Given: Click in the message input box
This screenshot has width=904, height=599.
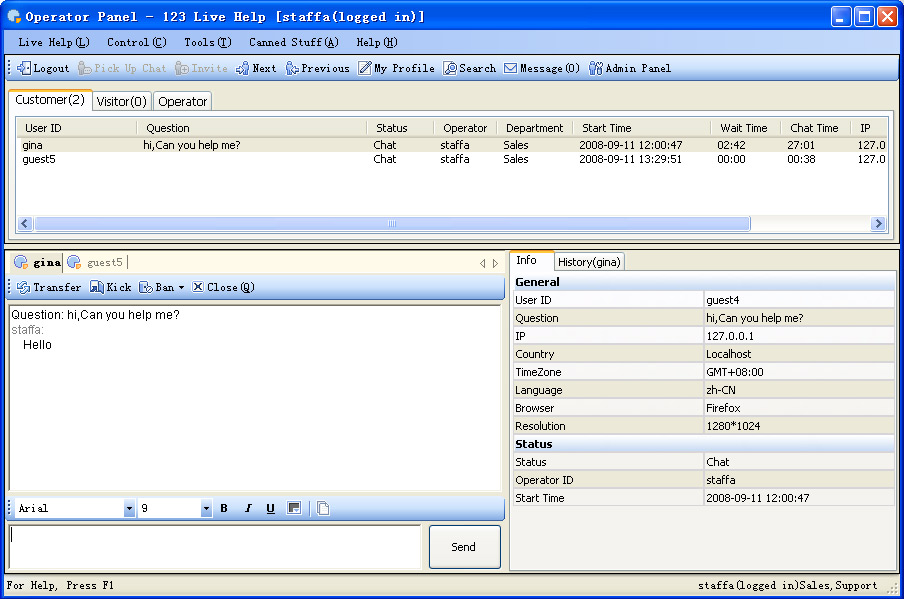Looking at the screenshot, I should pos(216,547).
